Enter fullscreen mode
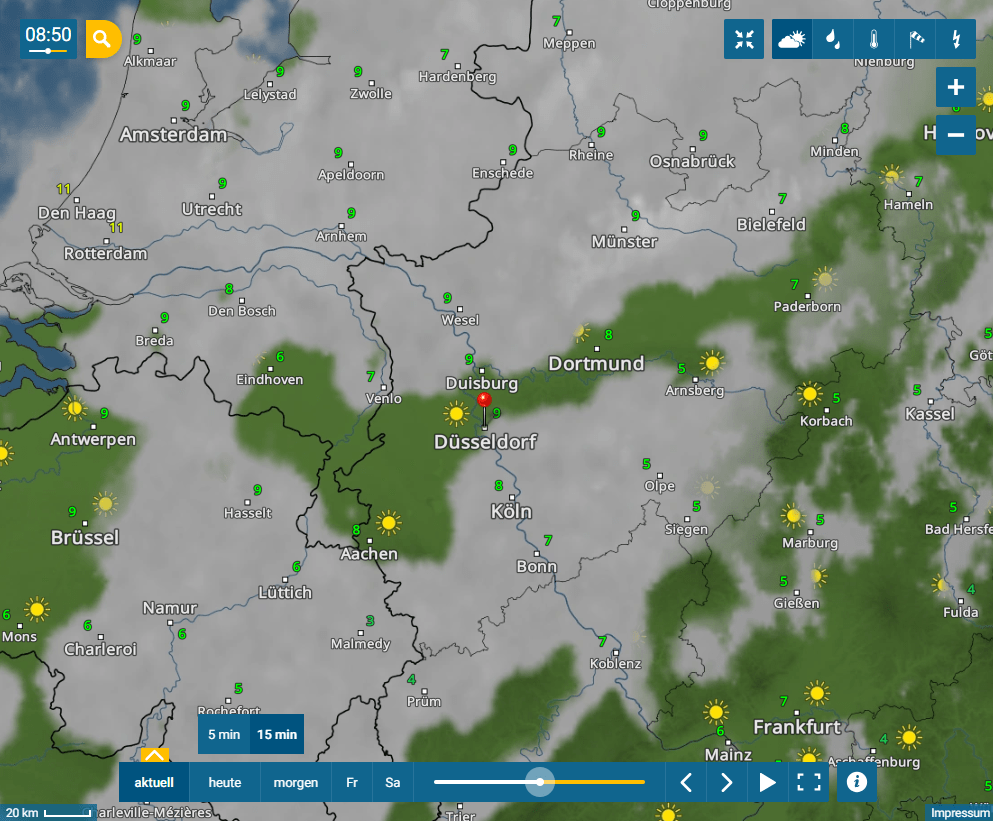Viewport: 993px width, 821px height. [809, 783]
